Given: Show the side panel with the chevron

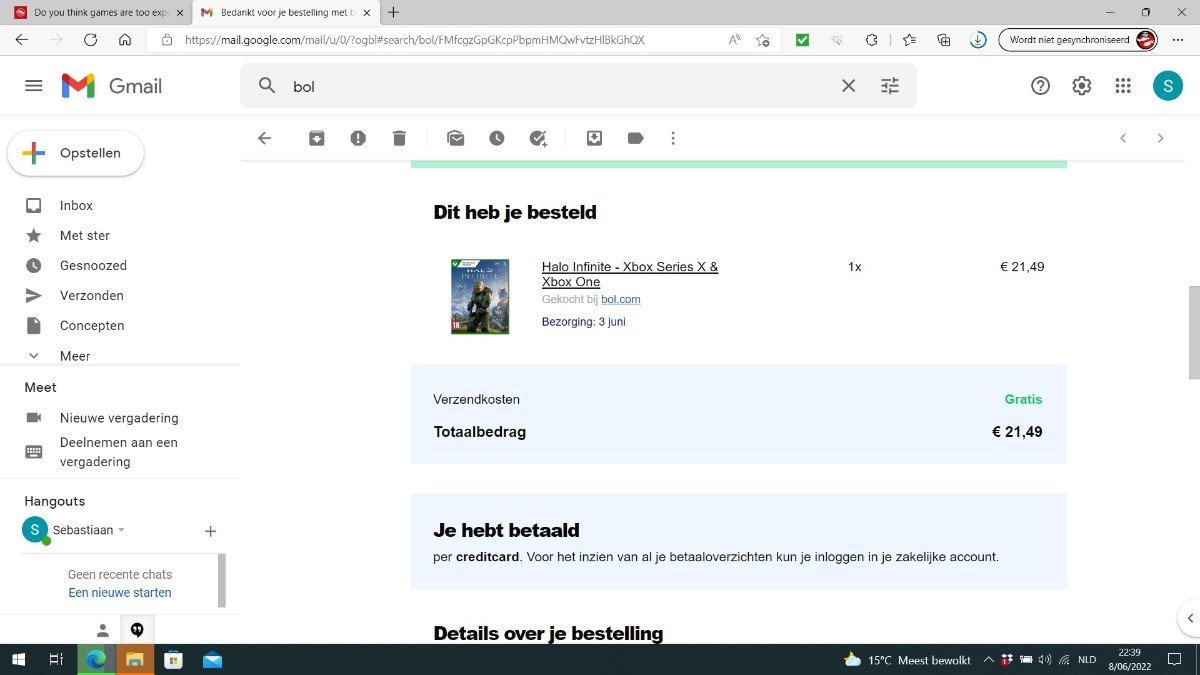Looking at the screenshot, I should (1189, 617).
